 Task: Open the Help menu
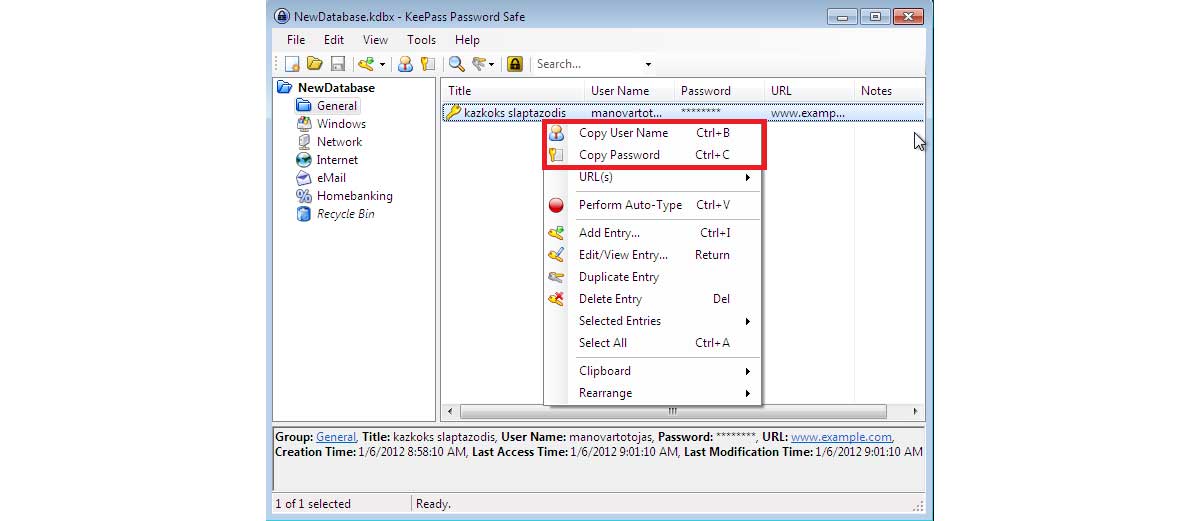tap(467, 40)
